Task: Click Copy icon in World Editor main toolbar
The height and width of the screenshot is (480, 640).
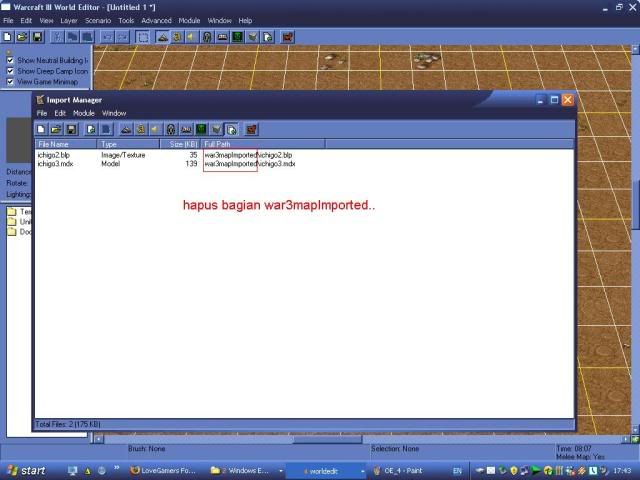Action: [x=72, y=37]
